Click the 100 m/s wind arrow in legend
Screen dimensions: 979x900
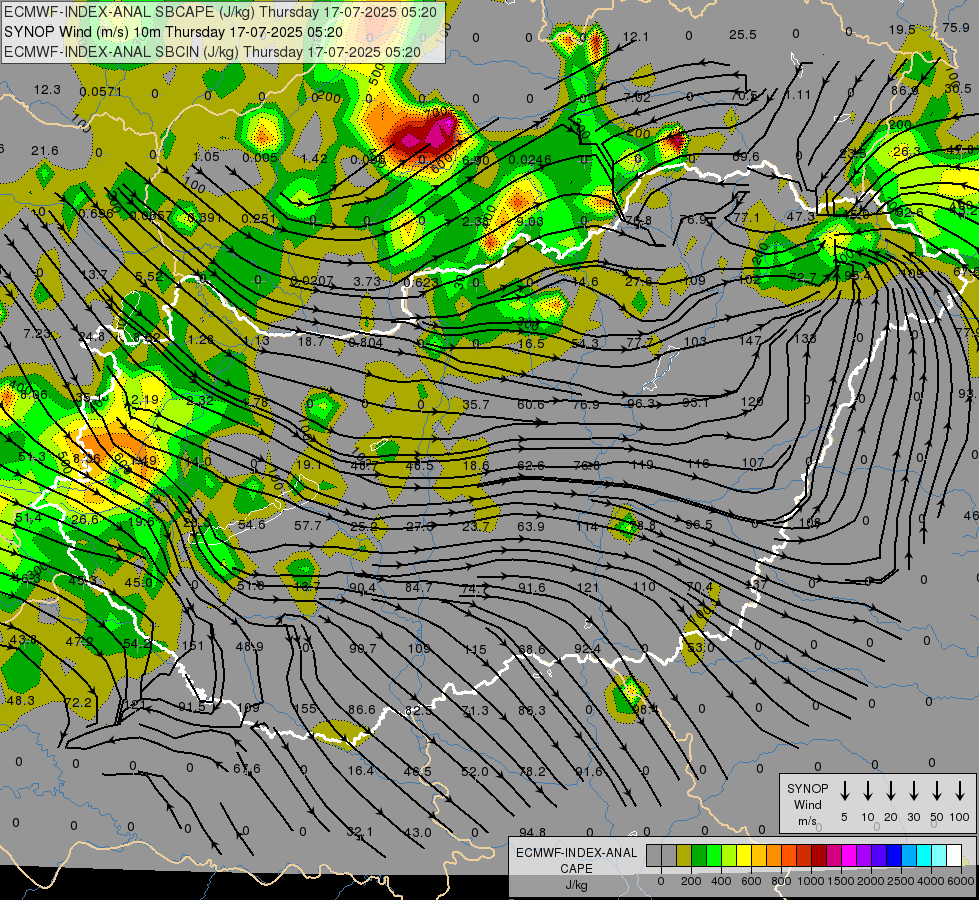pyautogui.click(x=960, y=791)
